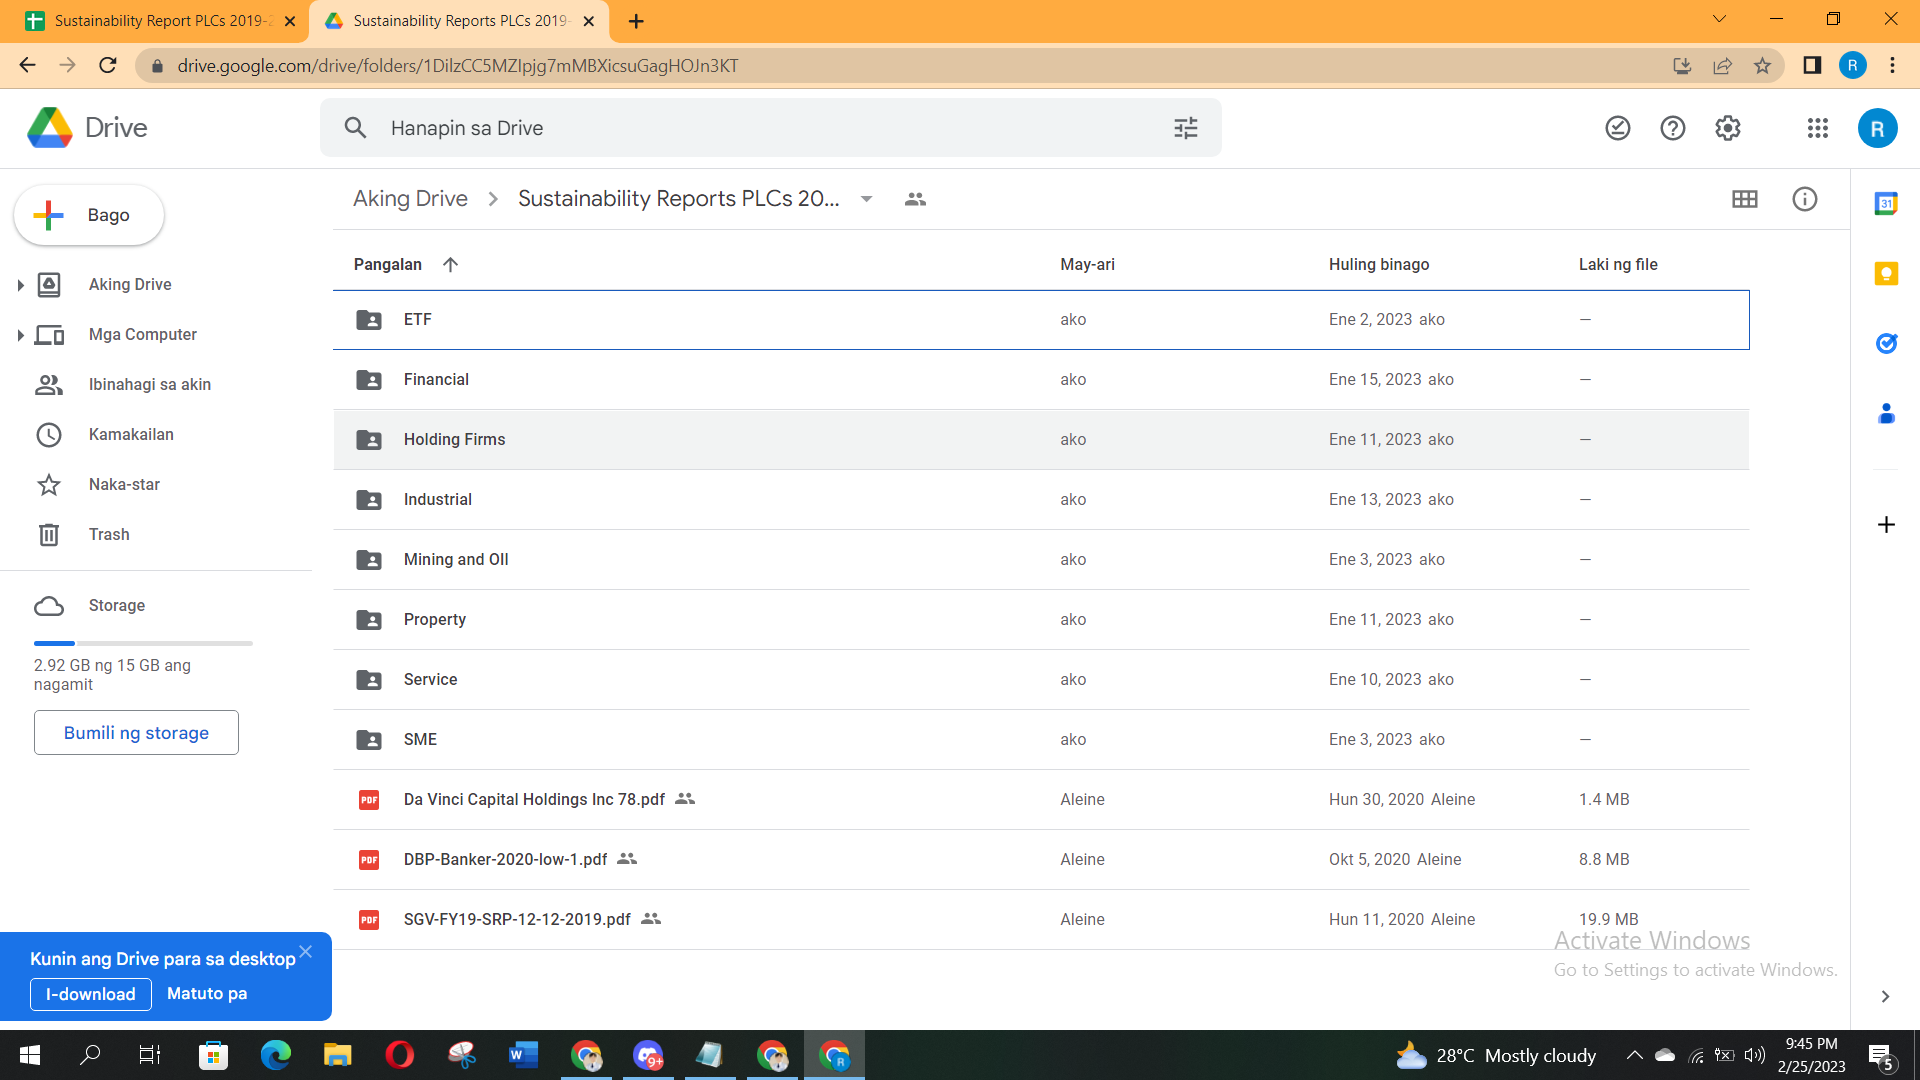Select the Industrial folder
The image size is (1920, 1080).
coord(1041,500)
